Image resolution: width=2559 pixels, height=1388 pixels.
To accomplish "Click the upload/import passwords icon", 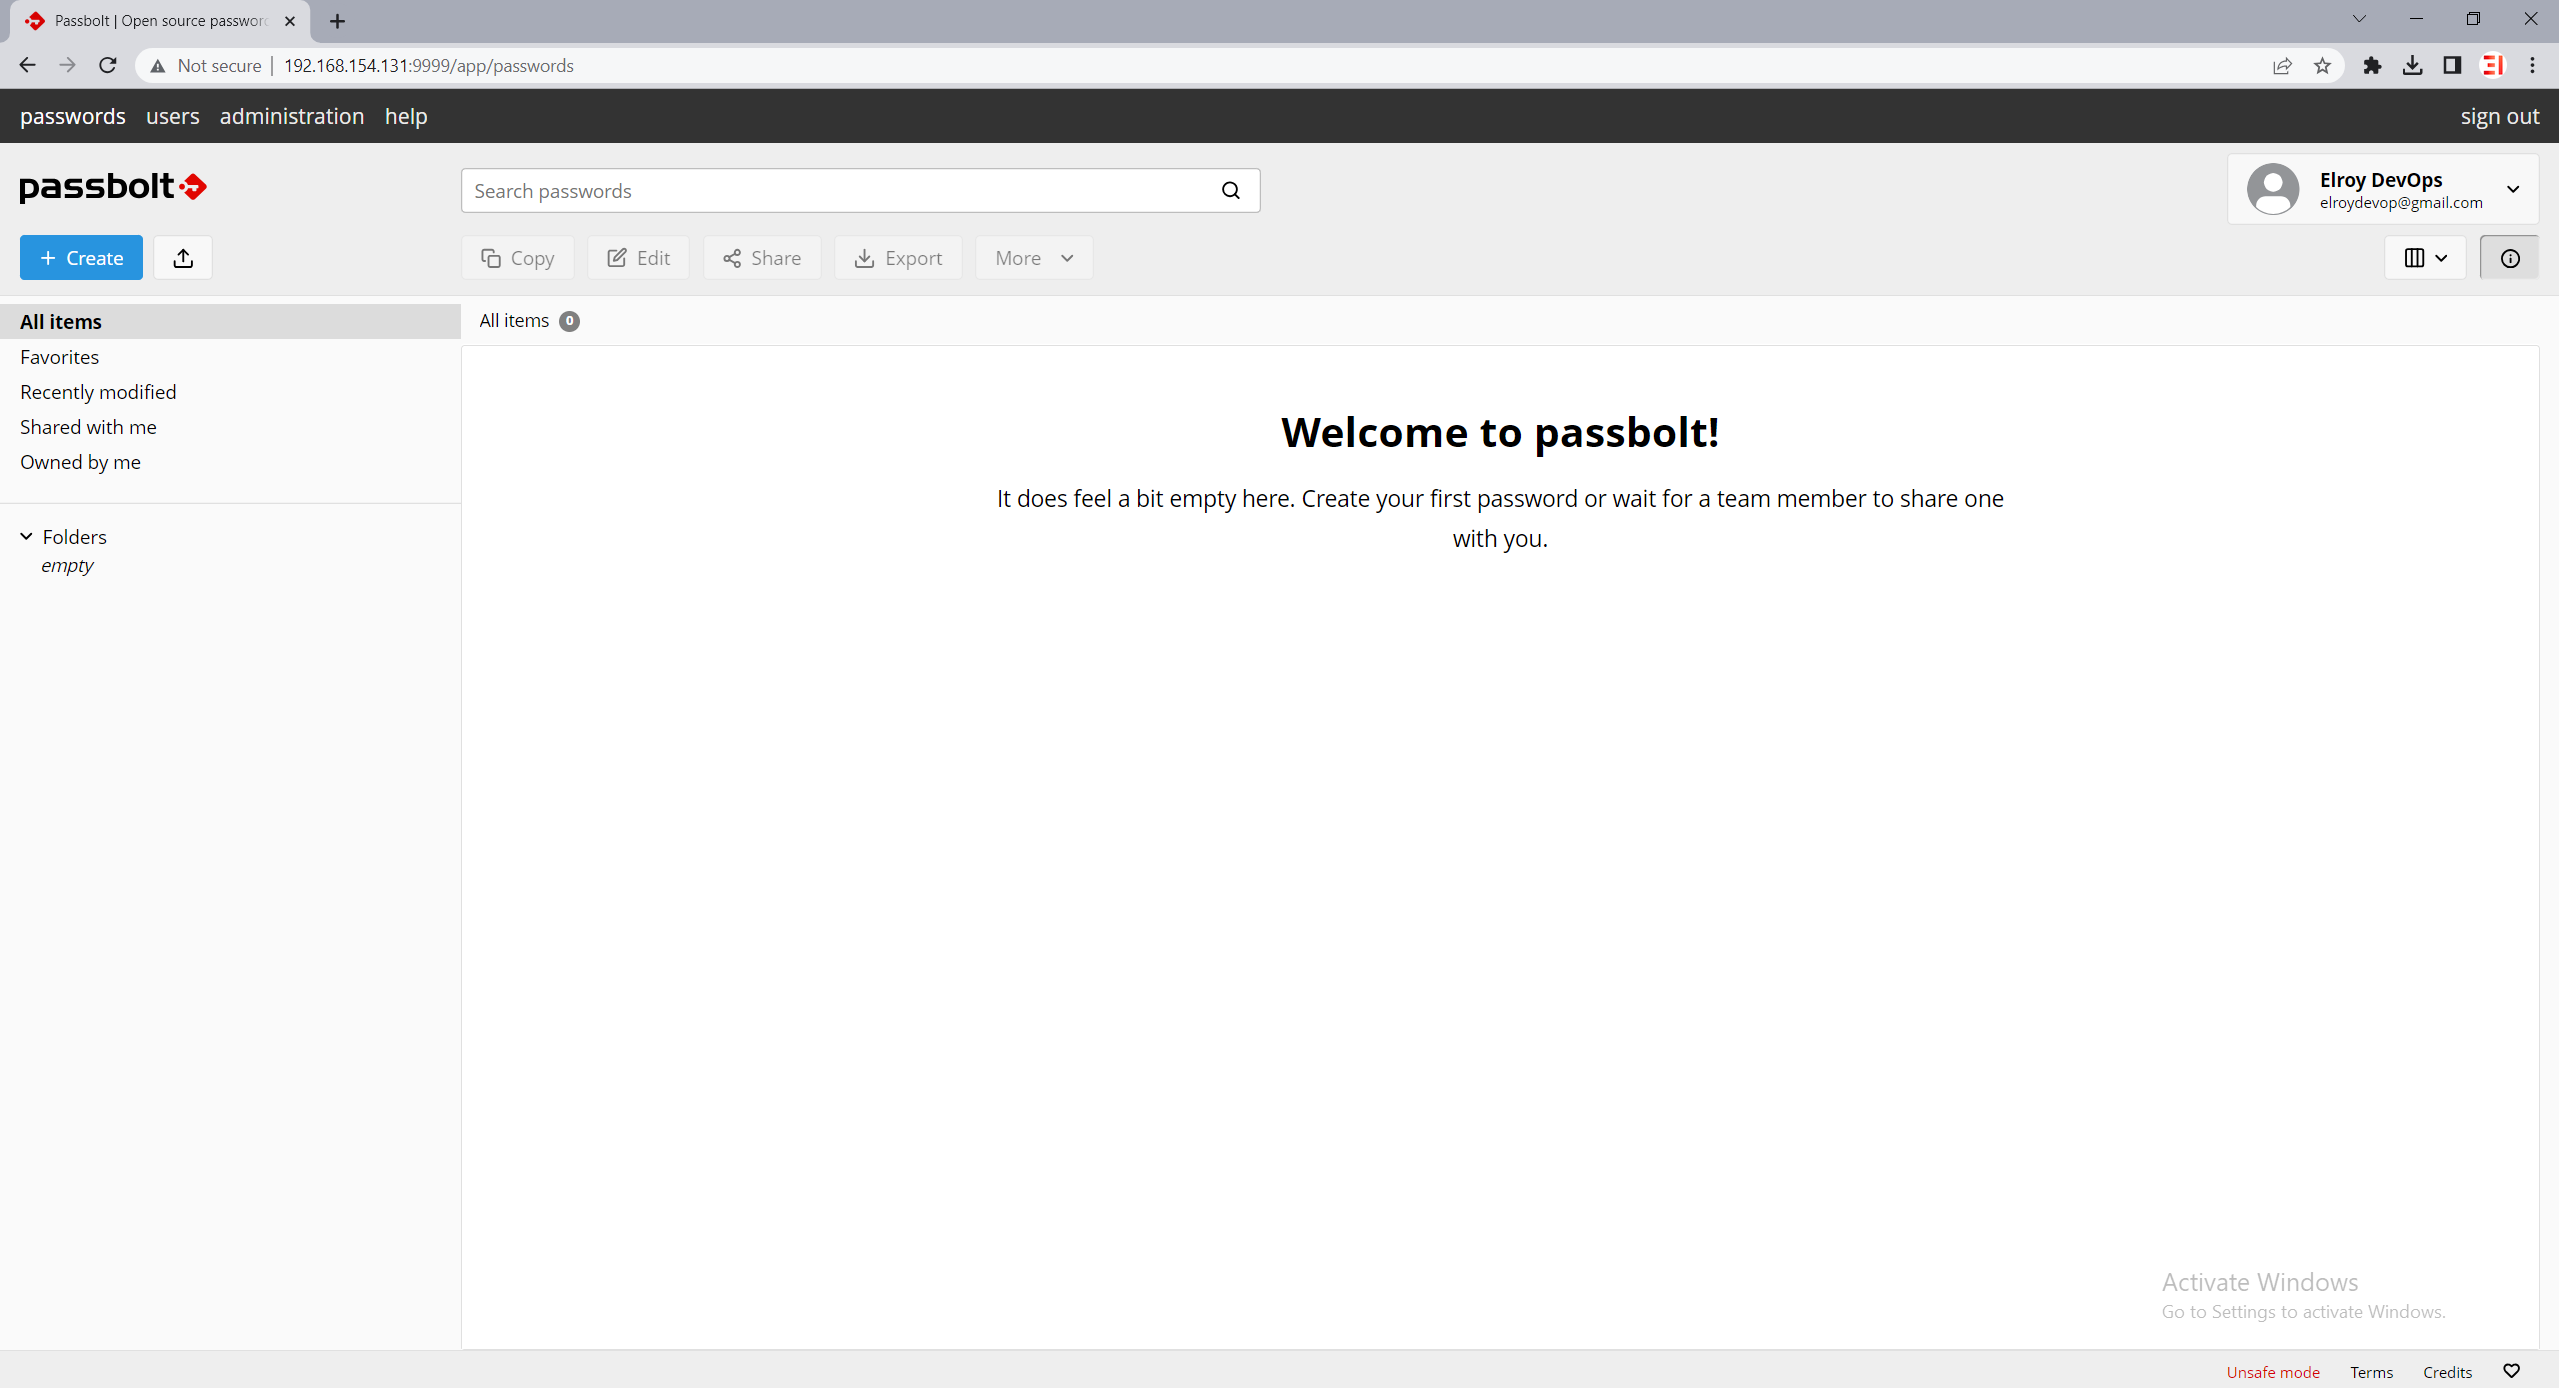I will (183, 258).
